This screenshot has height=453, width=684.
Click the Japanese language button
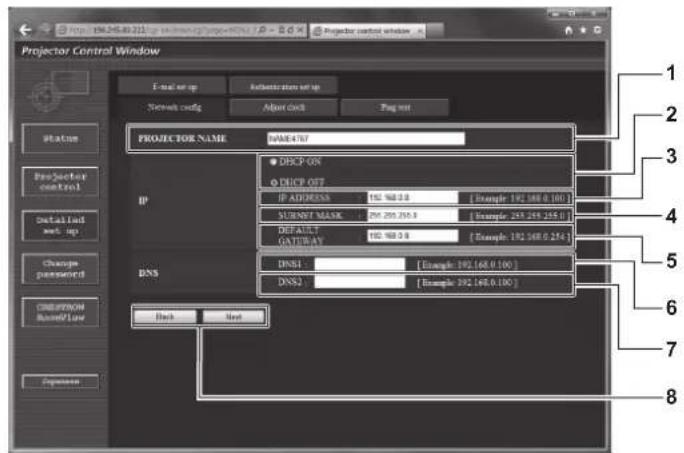pyautogui.click(x=60, y=381)
